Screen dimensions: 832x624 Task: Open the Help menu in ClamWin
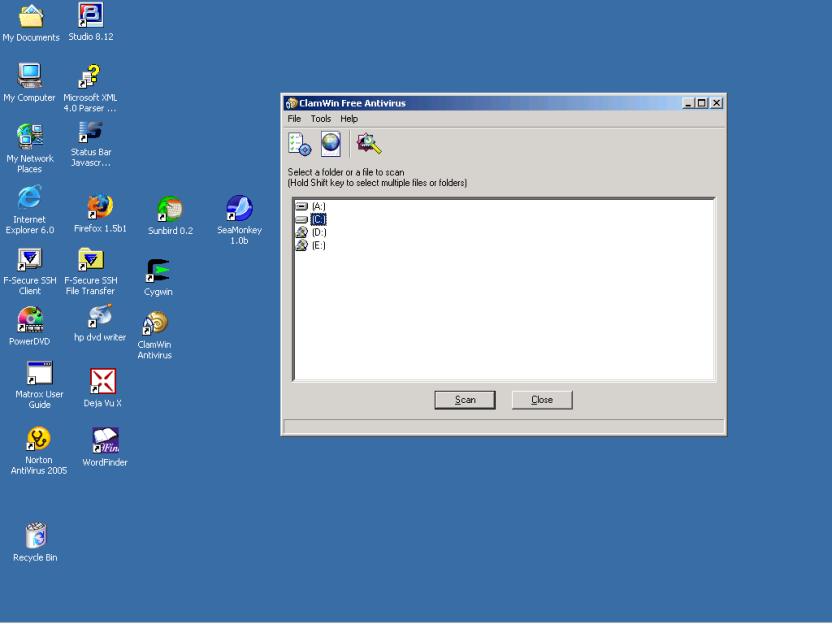(x=349, y=119)
